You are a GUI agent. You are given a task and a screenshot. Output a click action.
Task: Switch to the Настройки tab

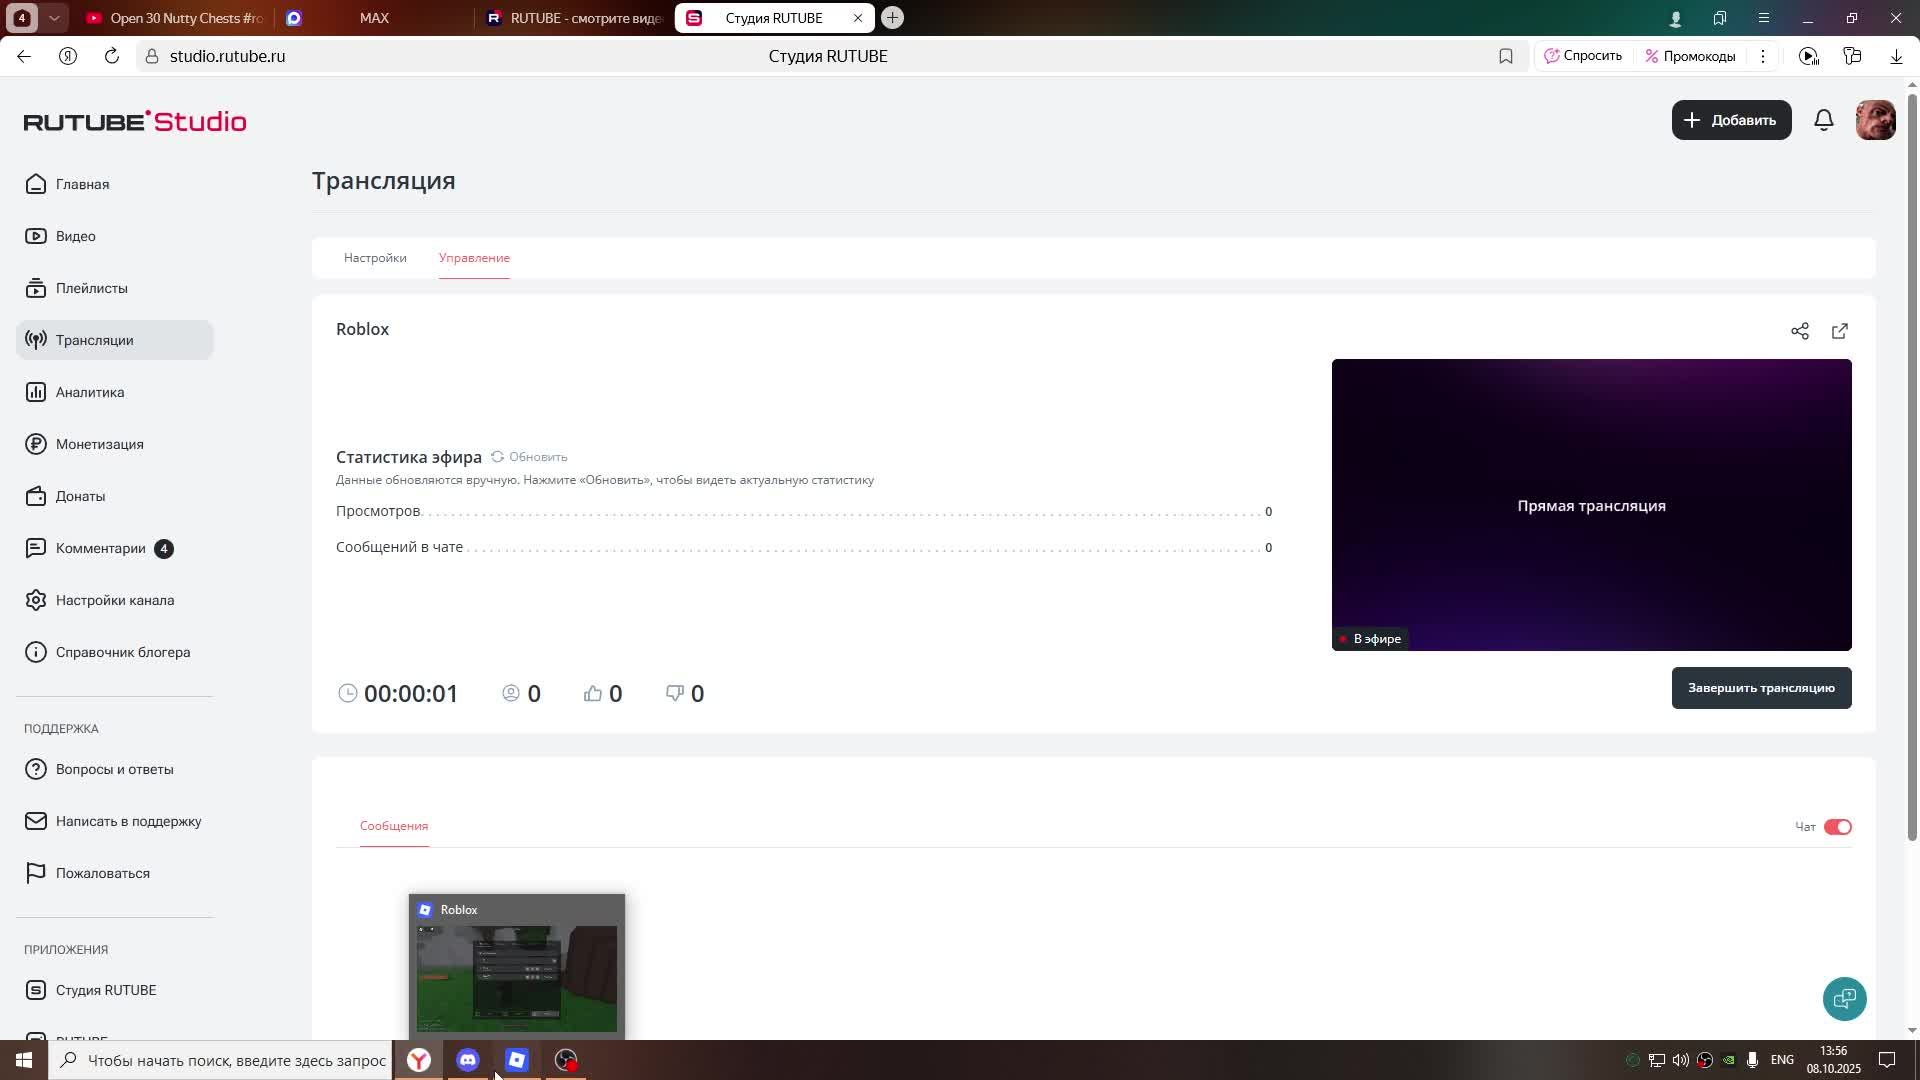(x=375, y=258)
